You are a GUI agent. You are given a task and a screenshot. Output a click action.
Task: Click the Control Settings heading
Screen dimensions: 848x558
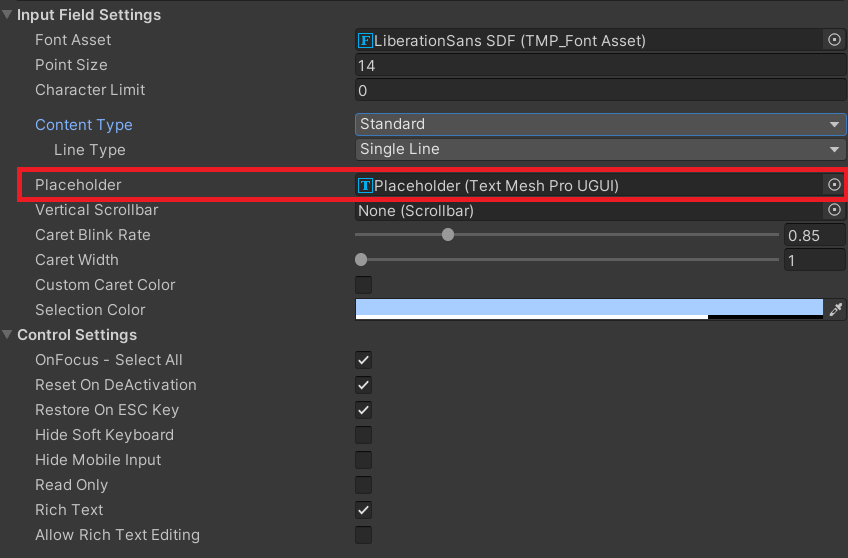(77, 335)
